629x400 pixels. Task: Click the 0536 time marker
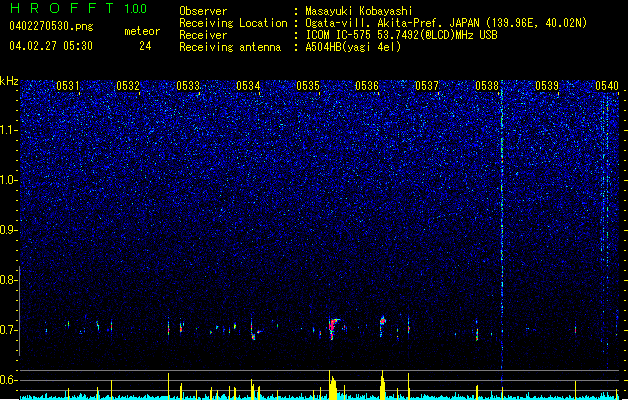tap(367, 86)
